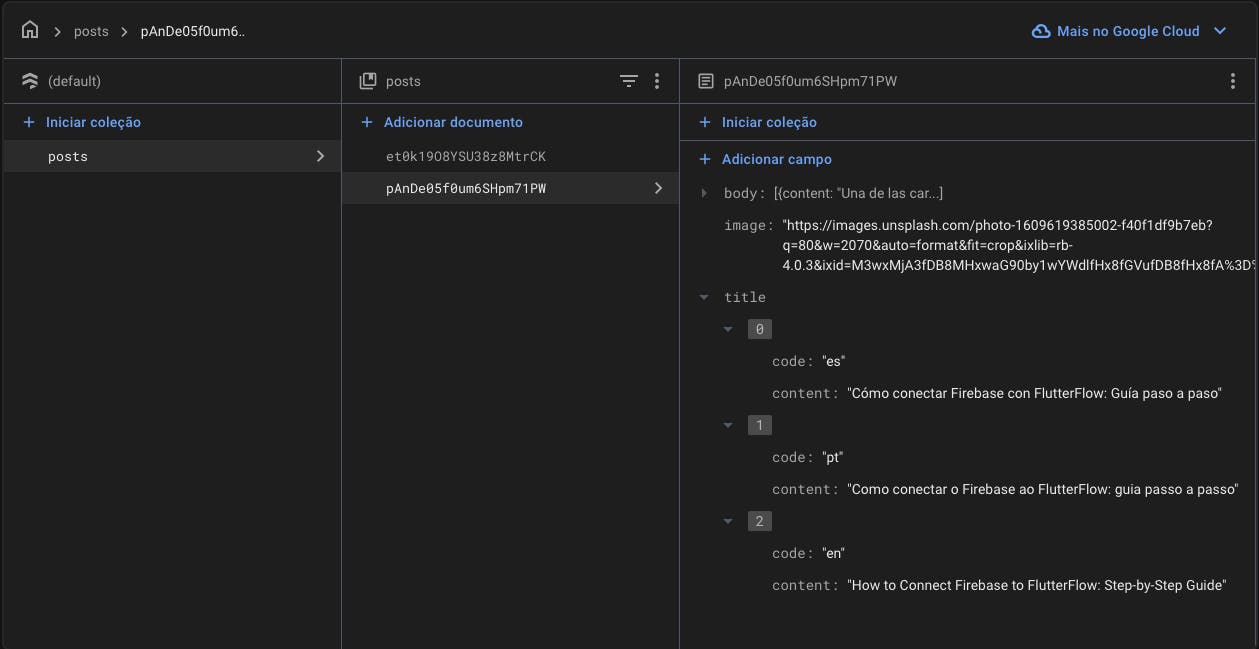The width and height of the screenshot is (1259, 649).
Task: Open the document panel three-dot menu
Action: pos(1232,81)
